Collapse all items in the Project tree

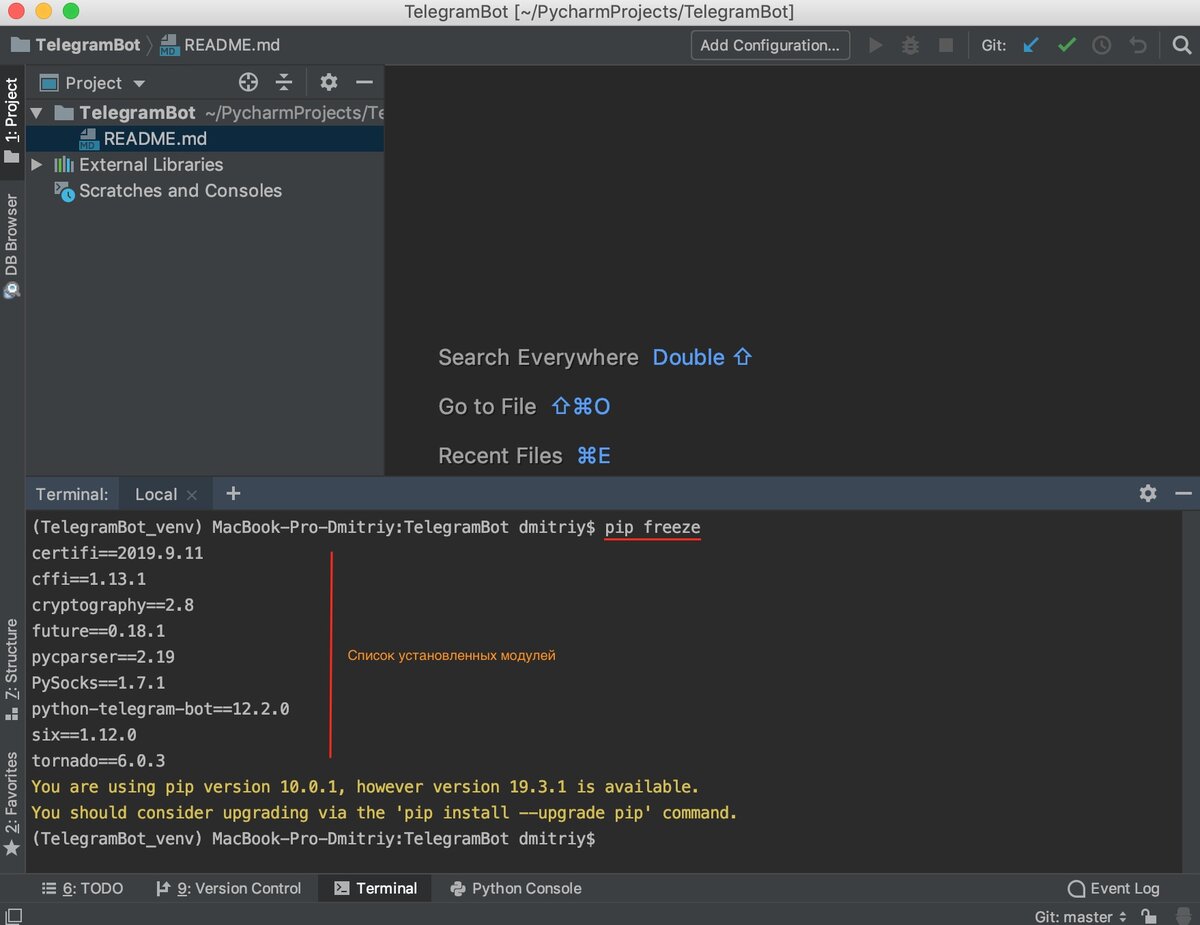[x=284, y=83]
